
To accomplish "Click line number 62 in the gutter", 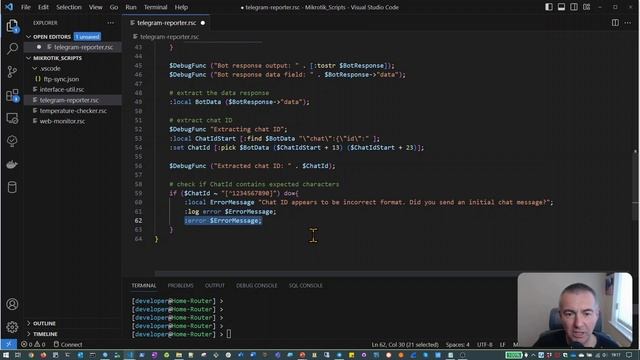I will [x=138, y=221].
